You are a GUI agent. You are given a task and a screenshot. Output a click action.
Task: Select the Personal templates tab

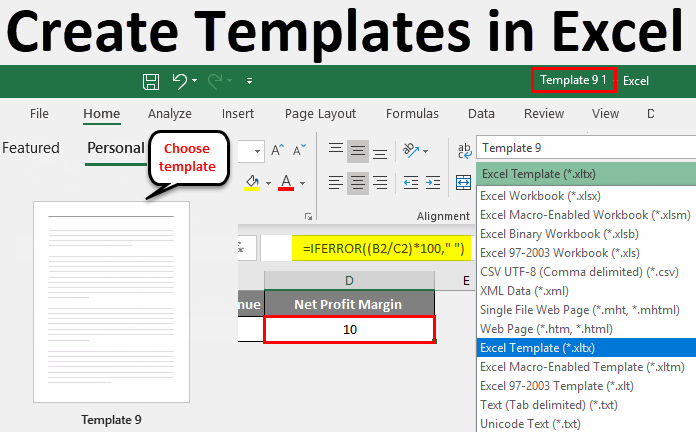click(116, 148)
